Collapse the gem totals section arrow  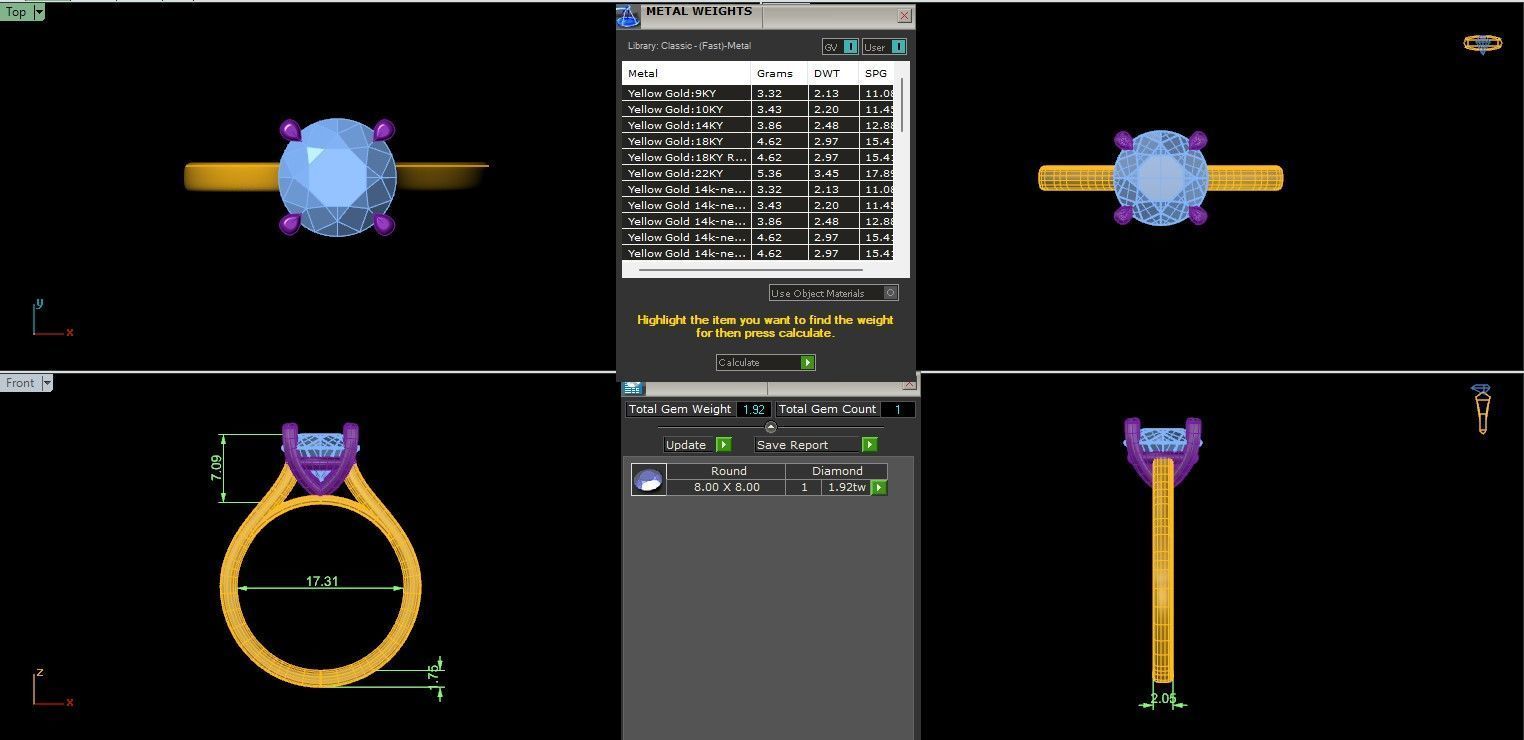pos(770,427)
